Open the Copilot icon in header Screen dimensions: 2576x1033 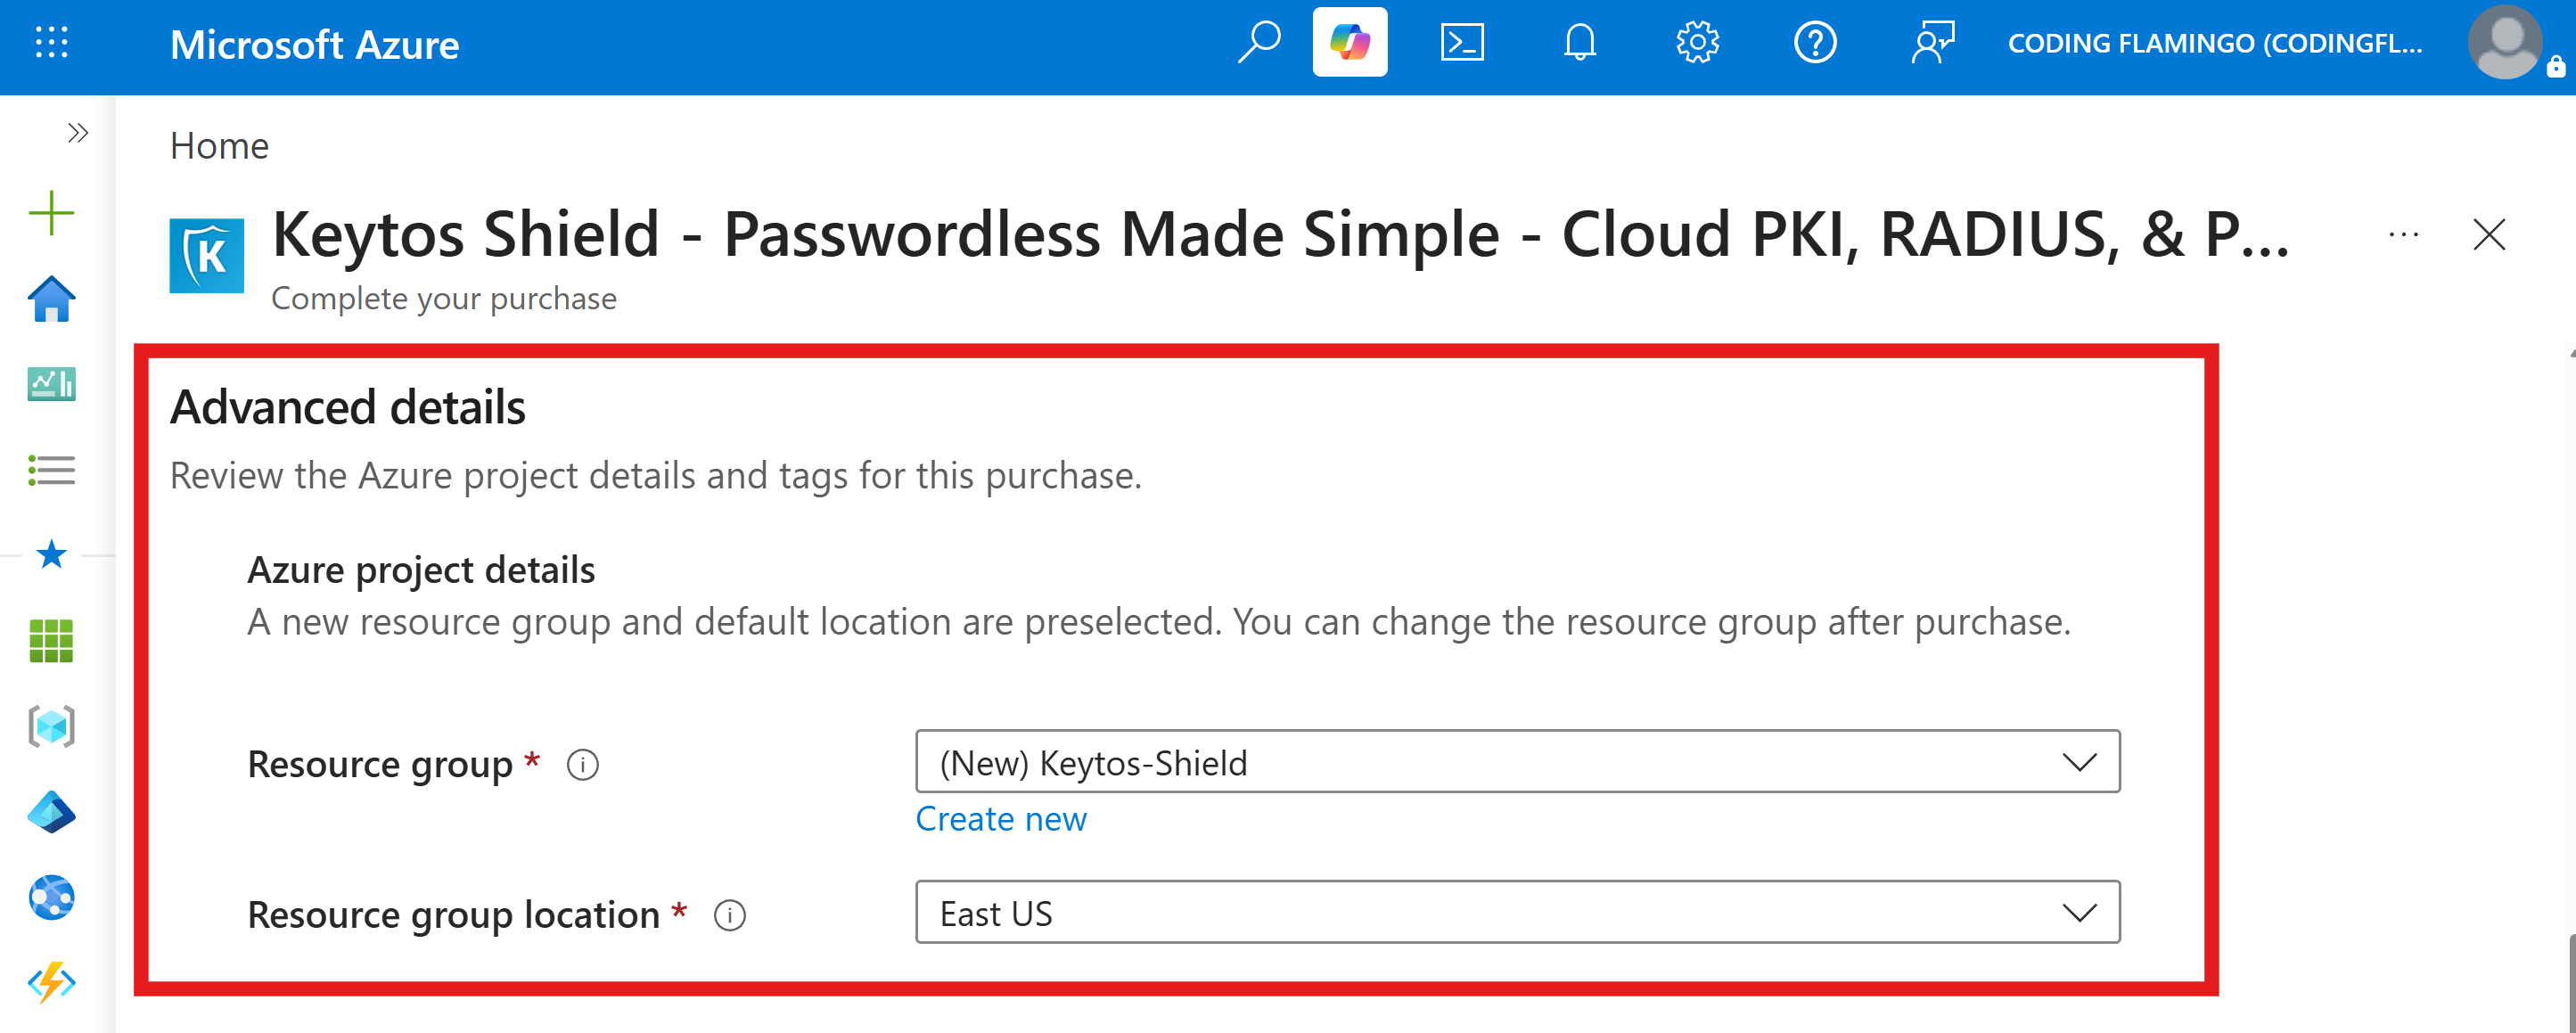coord(1350,42)
